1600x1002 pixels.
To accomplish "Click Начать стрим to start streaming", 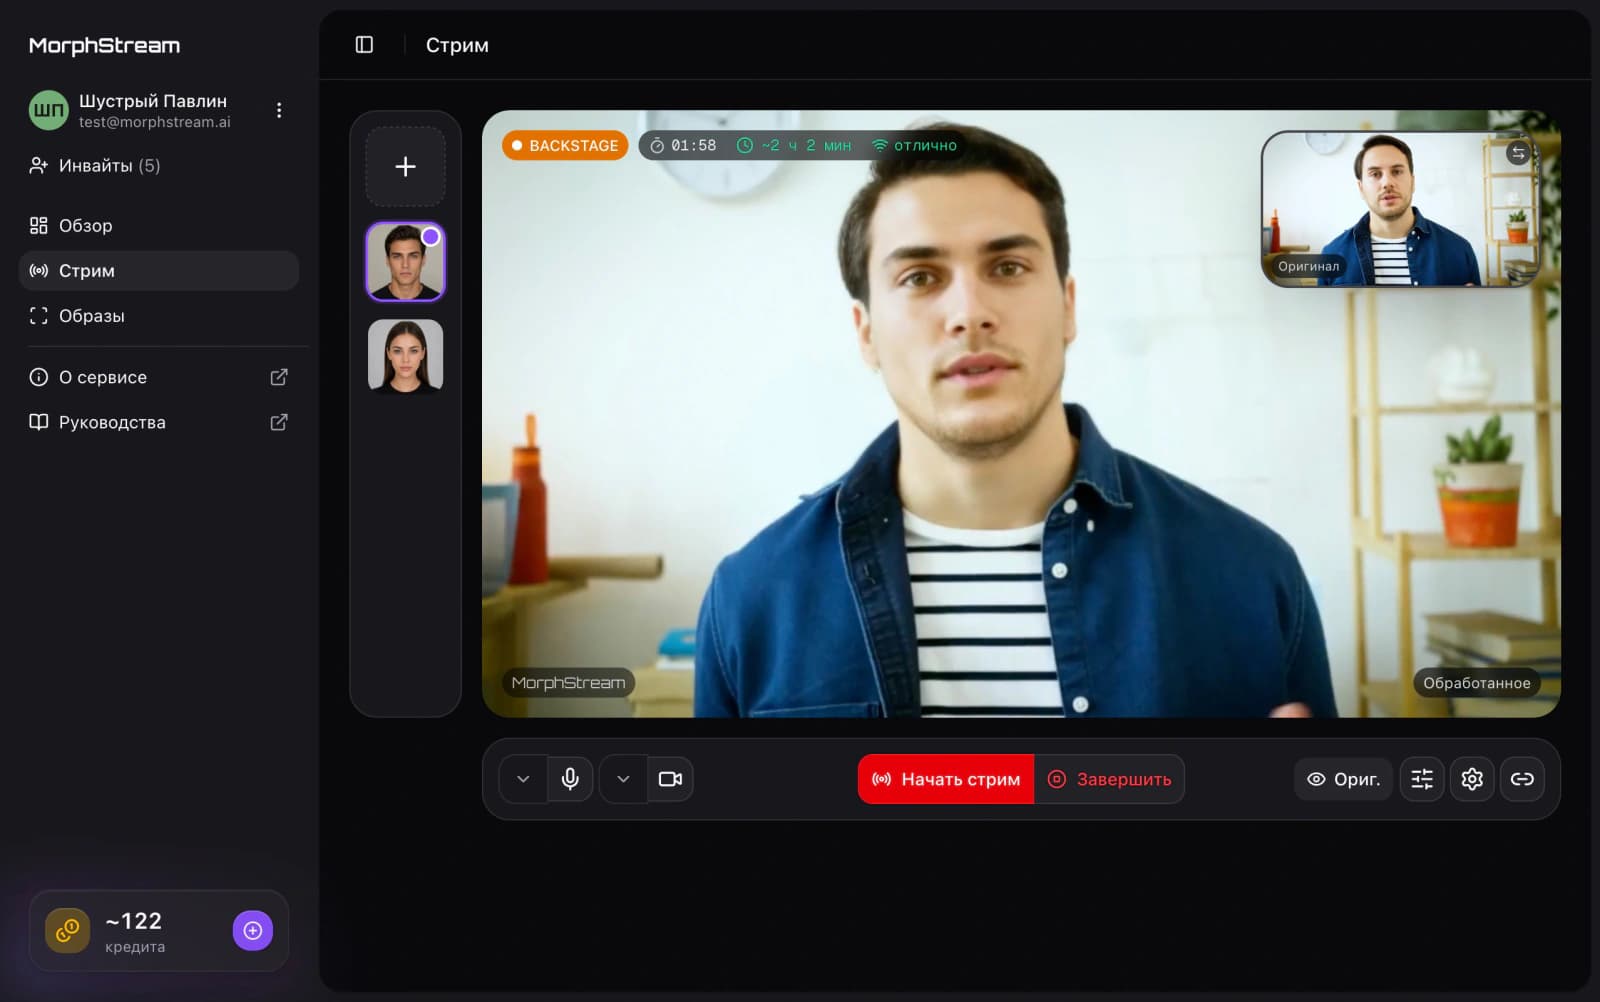I will click(946, 779).
